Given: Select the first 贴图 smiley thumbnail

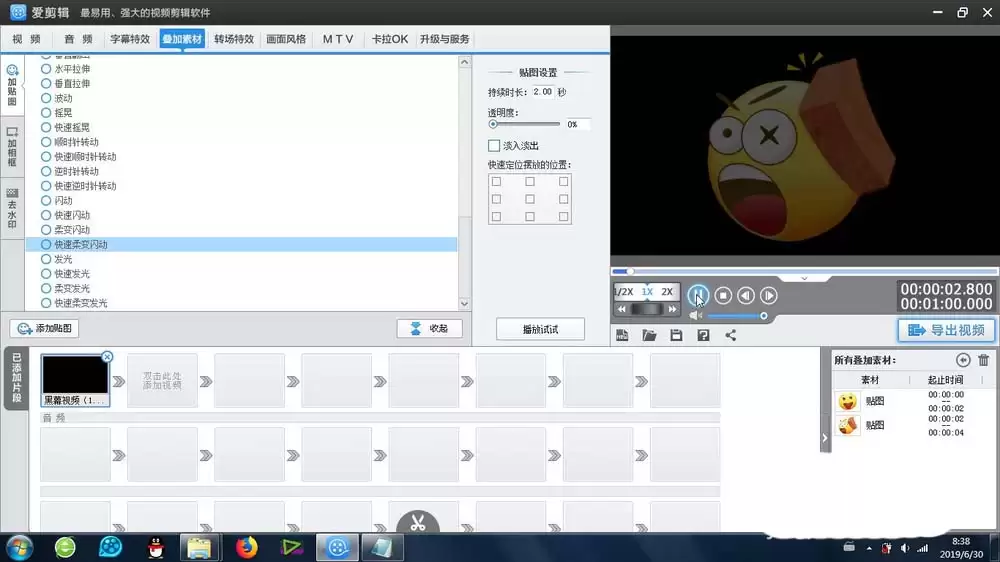Looking at the screenshot, I should pyautogui.click(x=848, y=401).
